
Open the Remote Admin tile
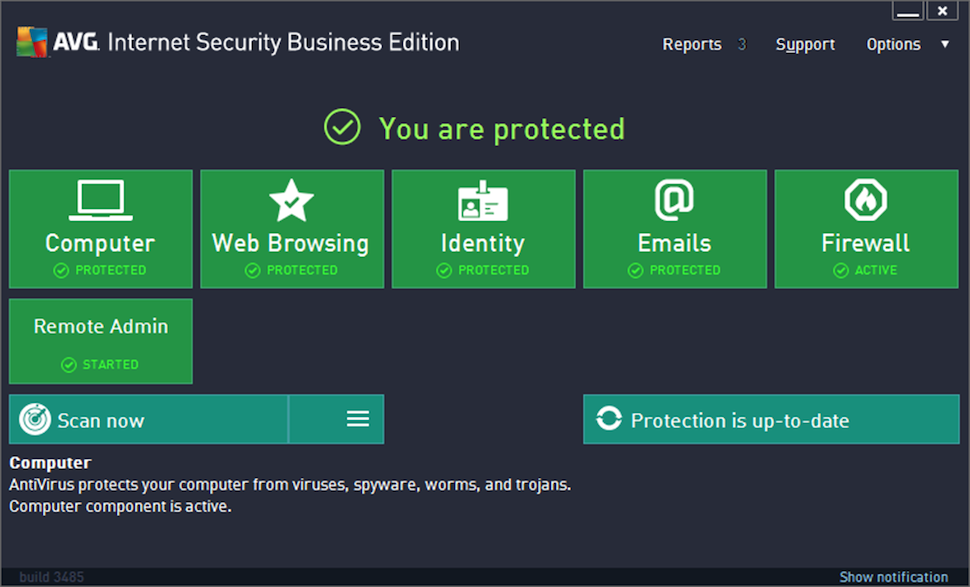[x=100, y=340]
